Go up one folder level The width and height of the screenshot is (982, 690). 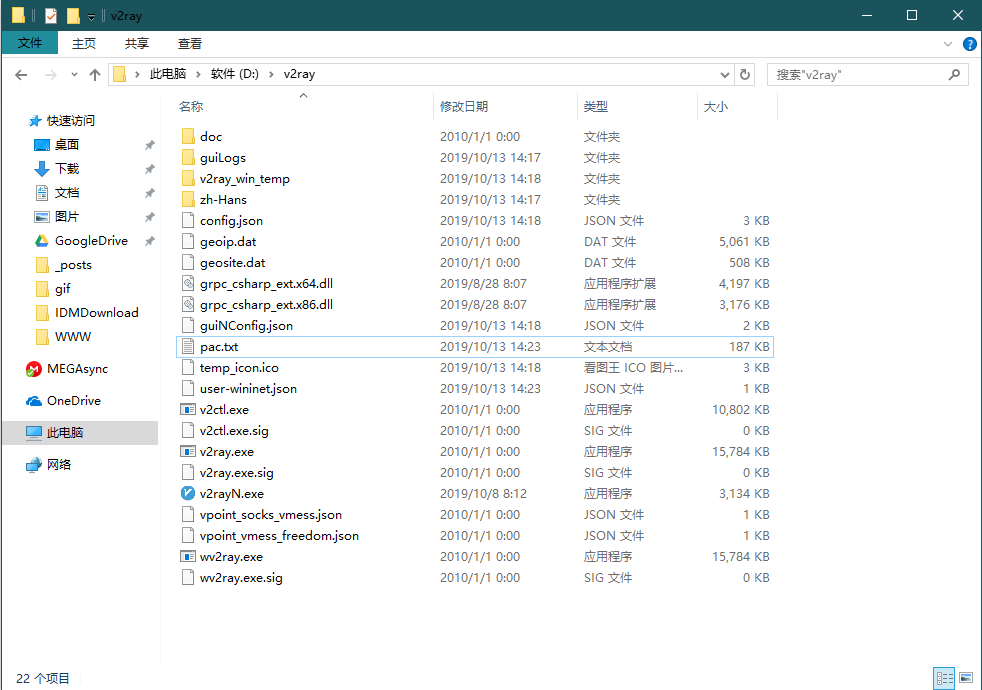pos(95,75)
